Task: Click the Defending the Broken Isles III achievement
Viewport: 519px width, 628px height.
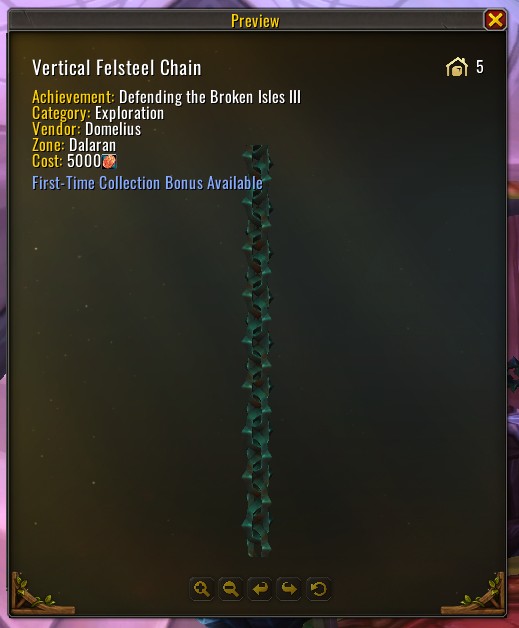Action: tap(210, 97)
